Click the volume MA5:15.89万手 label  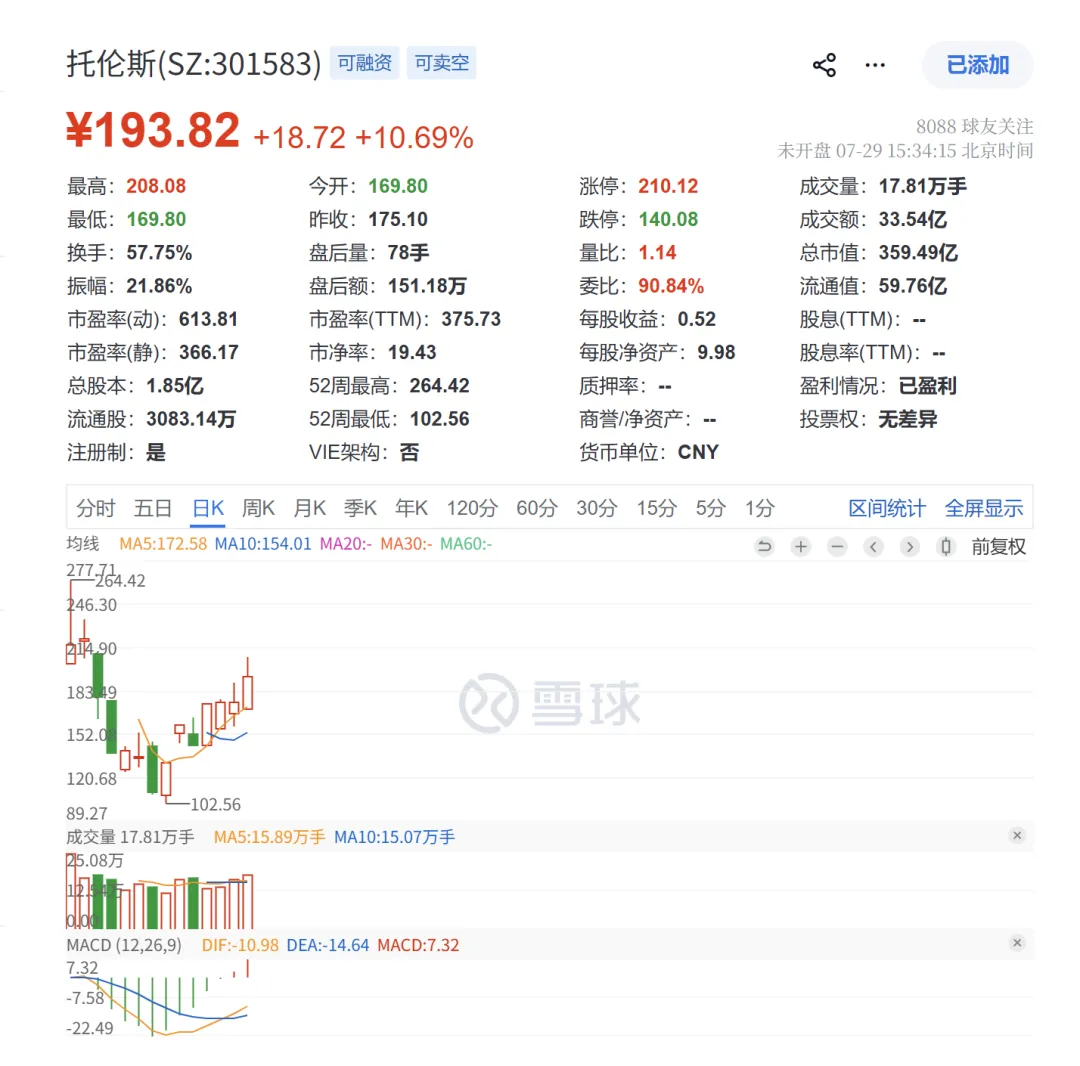click(269, 837)
